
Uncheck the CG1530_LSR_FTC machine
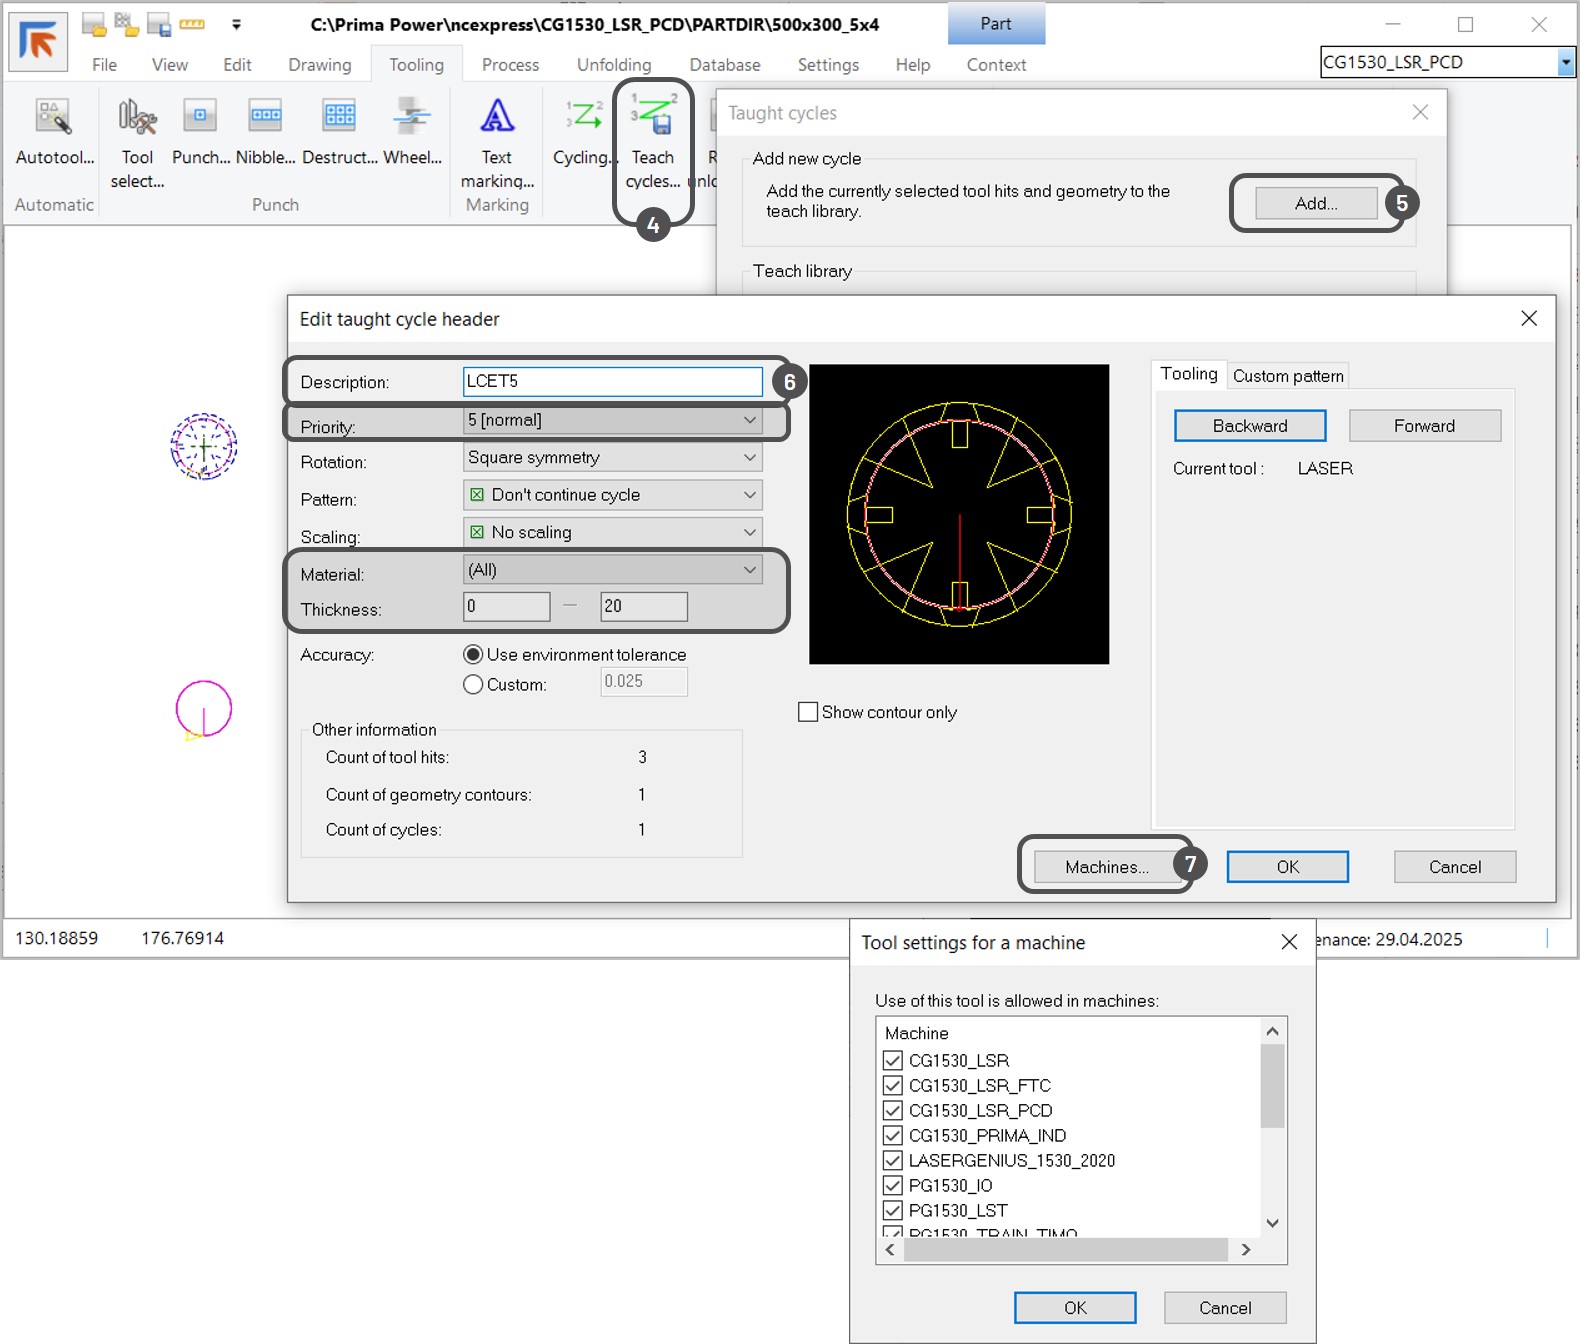click(x=893, y=1085)
